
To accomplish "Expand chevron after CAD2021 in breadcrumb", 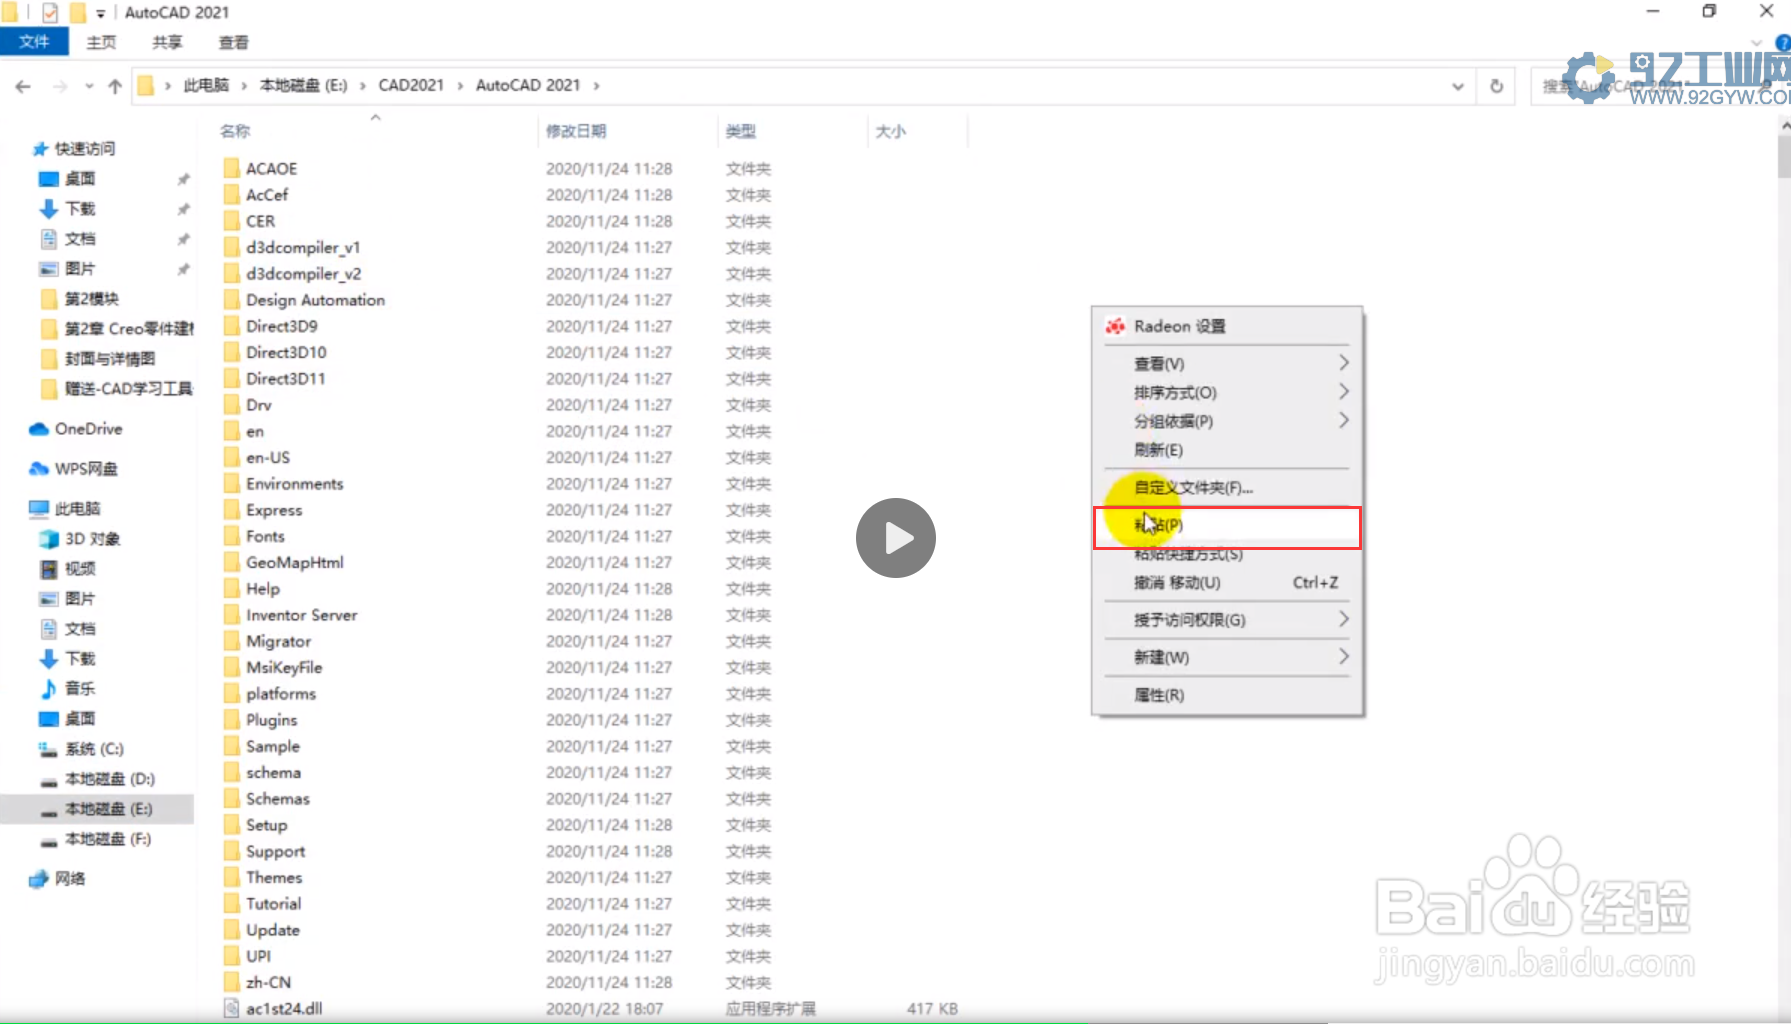I will pyautogui.click(x=460, y=86).
